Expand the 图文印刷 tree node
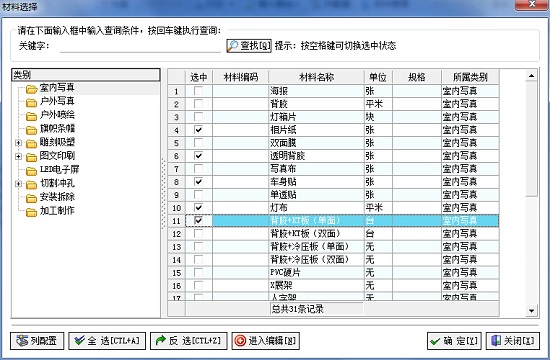The image size is (550, 360). click(x=18, y=156)
